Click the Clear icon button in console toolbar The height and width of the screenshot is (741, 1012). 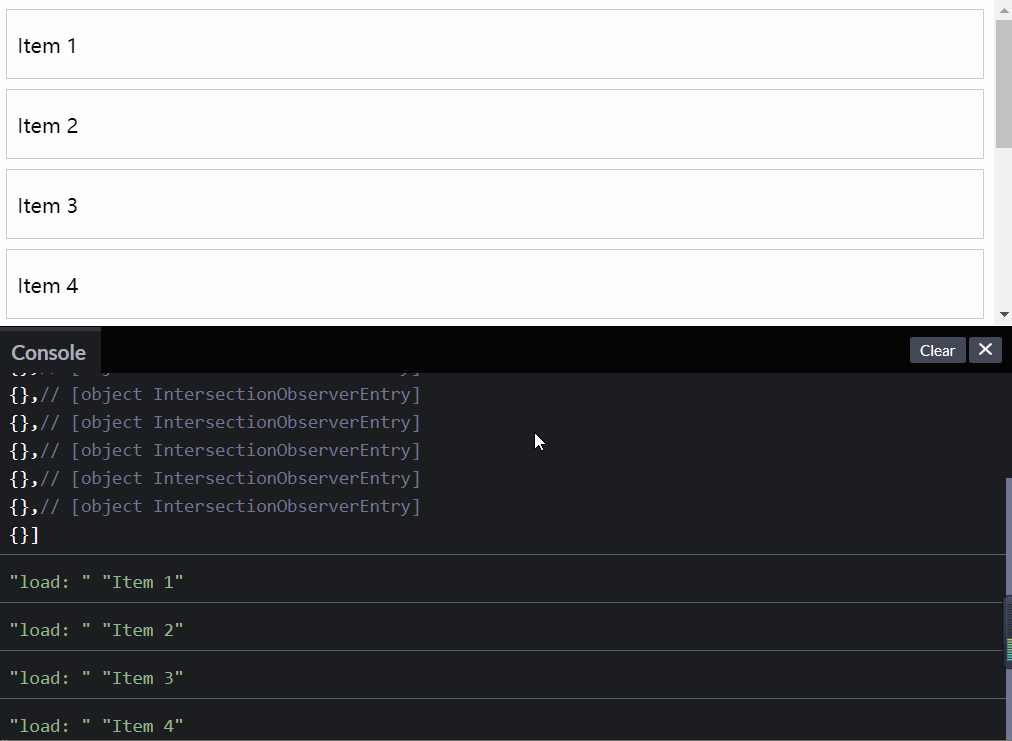tap(936, 350)
